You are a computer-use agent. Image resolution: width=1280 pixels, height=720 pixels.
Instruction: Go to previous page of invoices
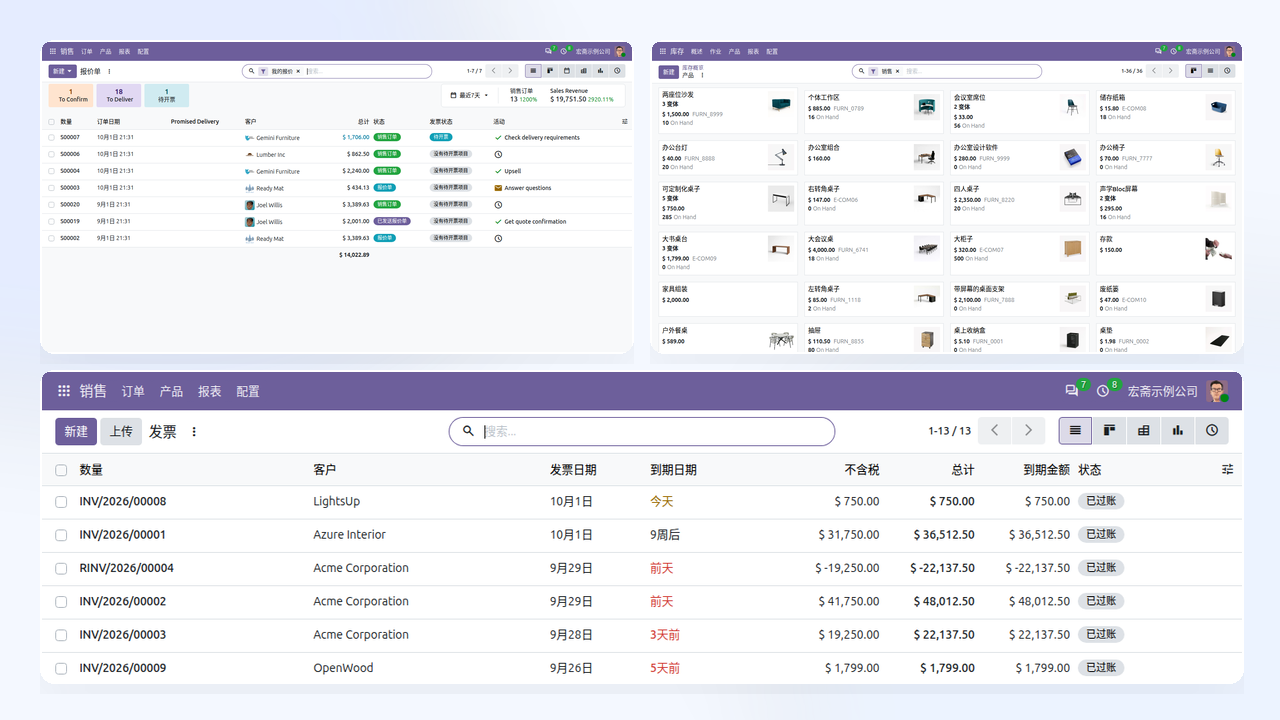pyautogui.click(x=994, y=430)
